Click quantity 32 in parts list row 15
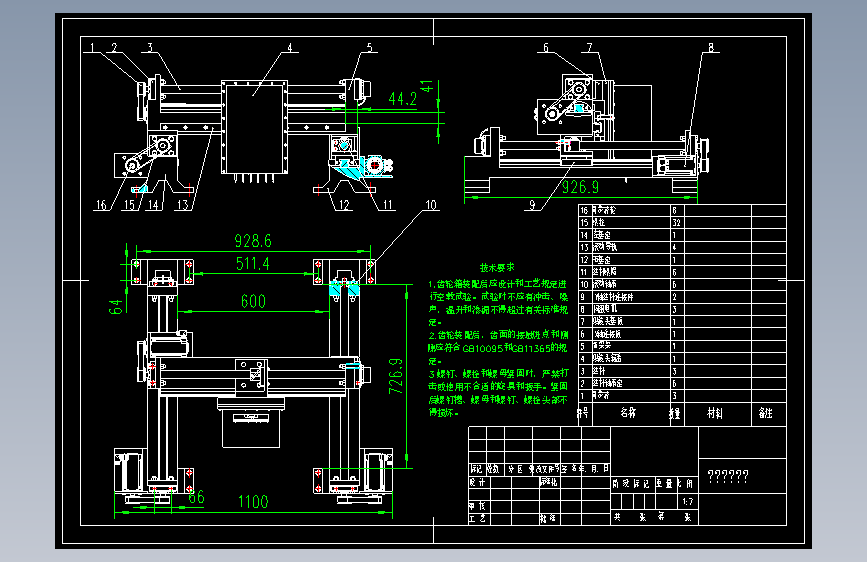The image size is (867, 562). 676,222
